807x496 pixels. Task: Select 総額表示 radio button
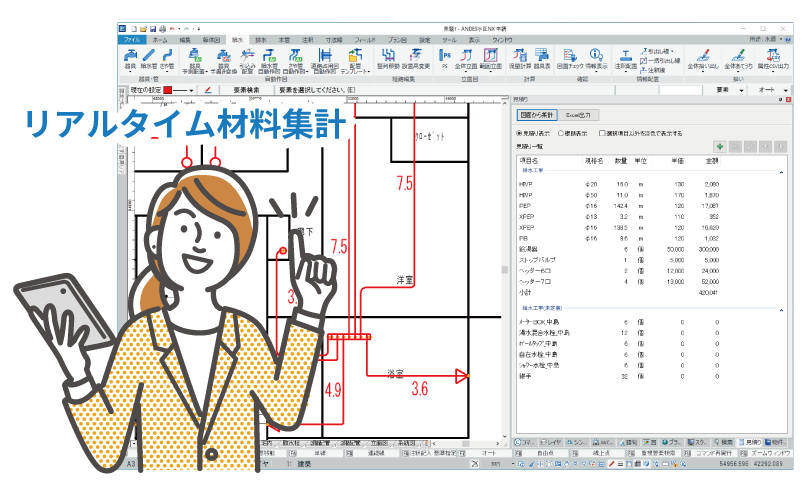[x=573, y=133]
